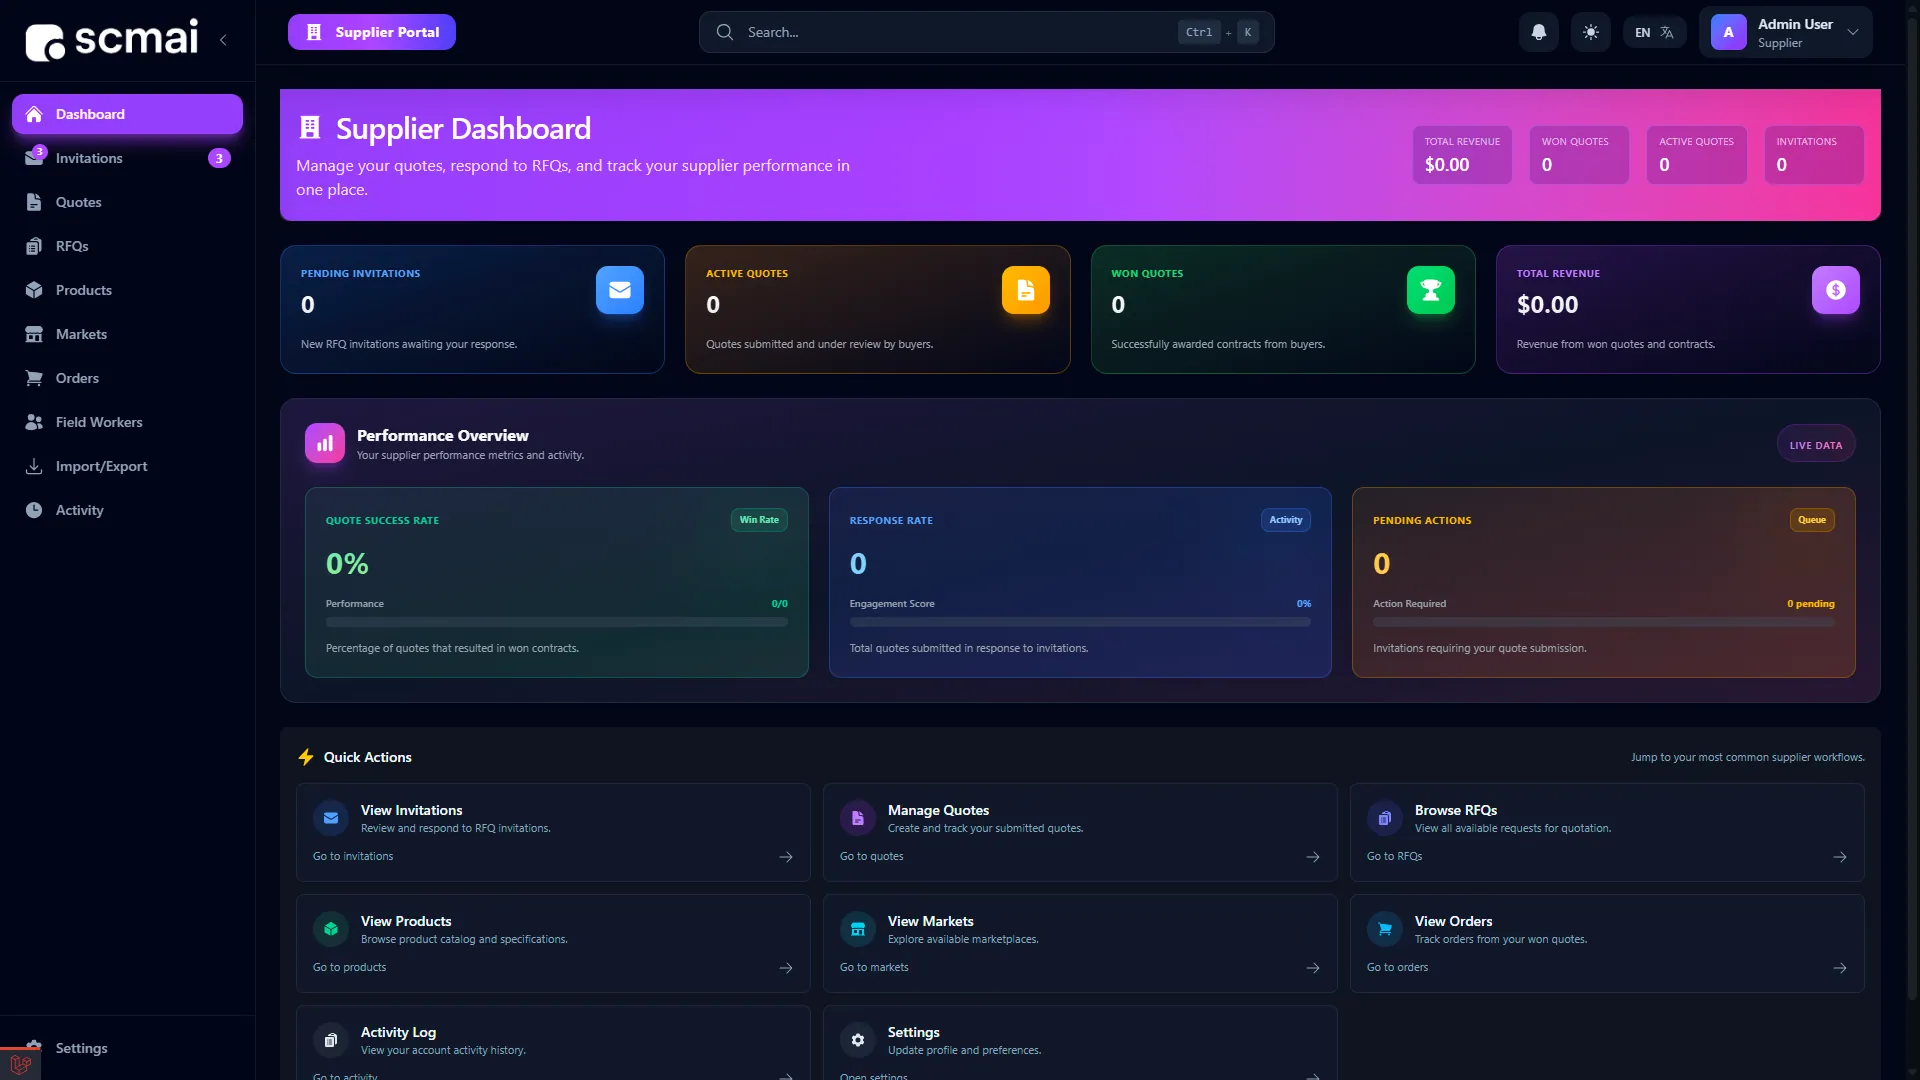Click the Import/Export download icon
Image resolution: width=1920 pixels, height=1080 pixels.
point(34,466)
